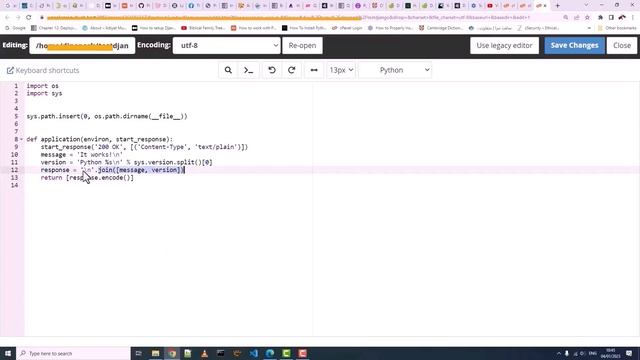
Task: Open the browser side panel icon
Action: (611, 18)
